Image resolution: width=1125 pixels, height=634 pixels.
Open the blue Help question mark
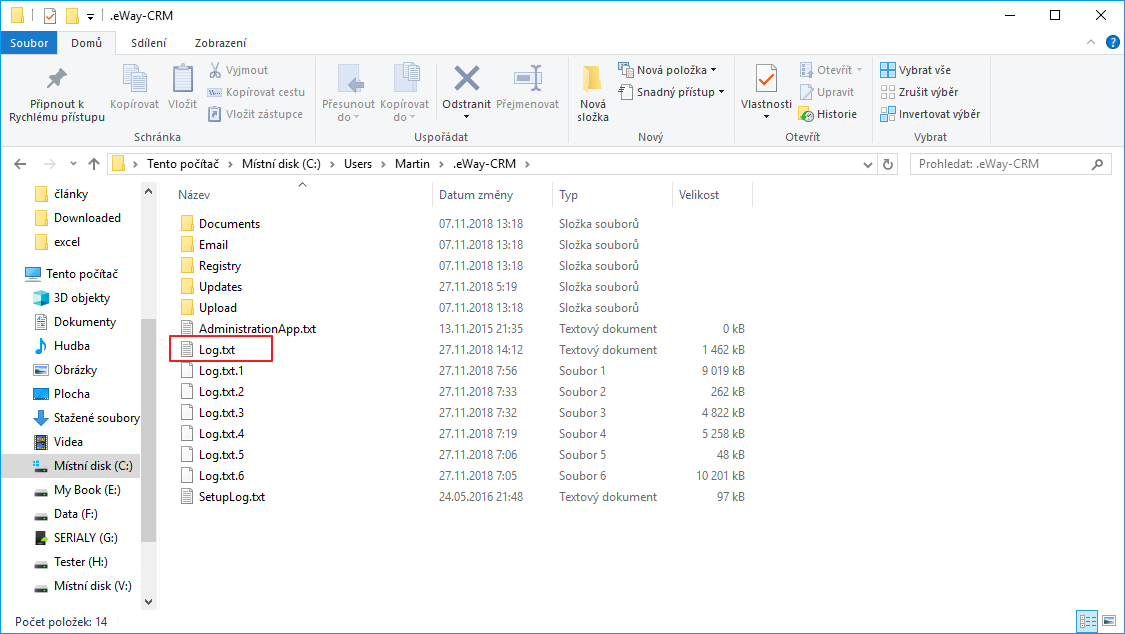1113,42
